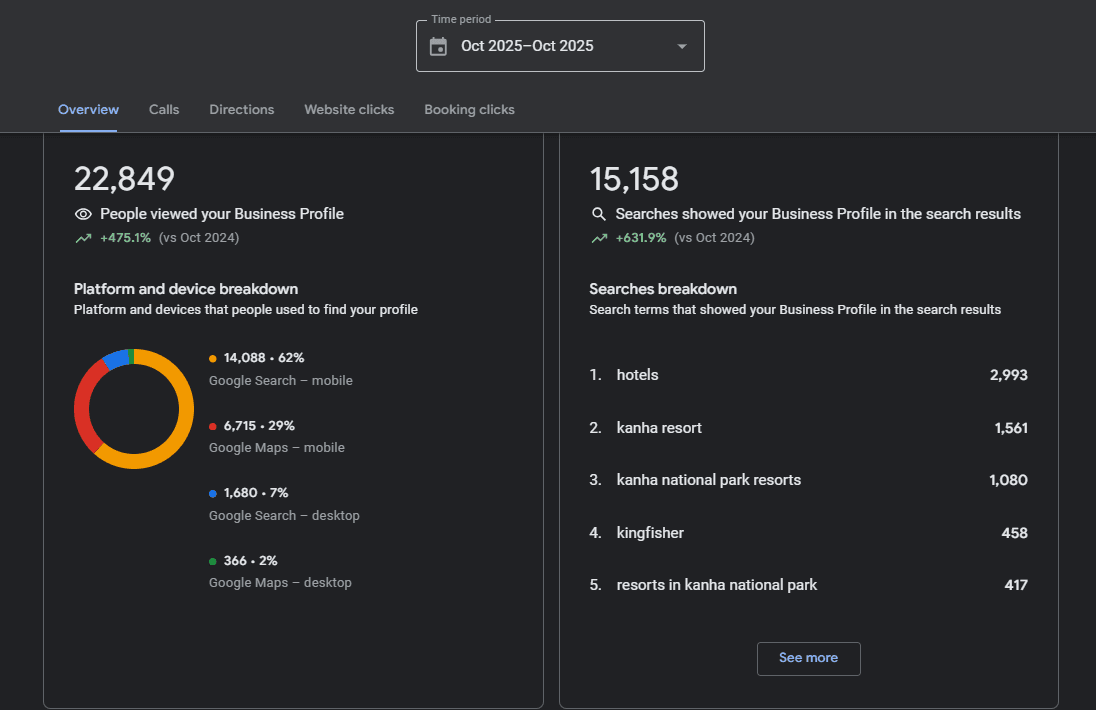Click 'kanha national park resorts' search term
1096x710 pixels.
click(x=709, y=480)
